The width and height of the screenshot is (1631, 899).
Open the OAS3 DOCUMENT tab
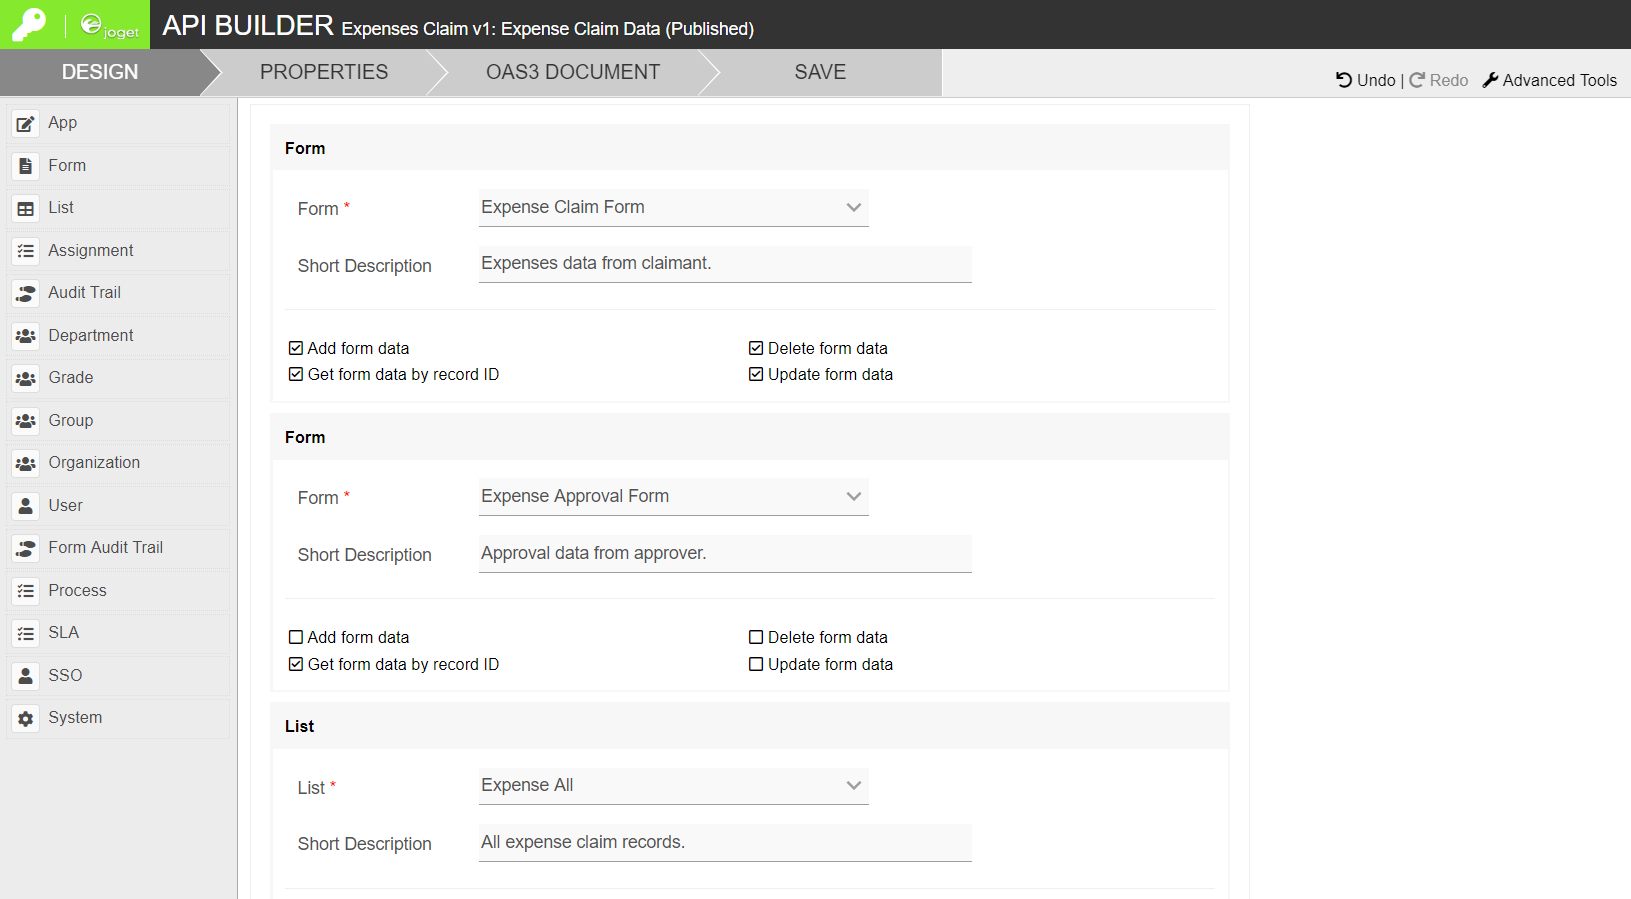tap(572, 72)
